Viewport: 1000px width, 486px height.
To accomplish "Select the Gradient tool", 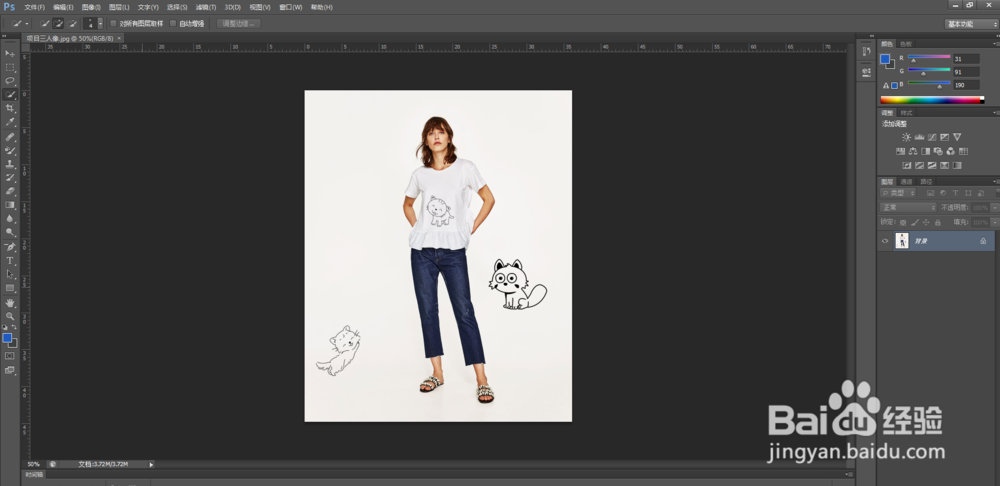I will pyautogui.click(x=10, y=205).
